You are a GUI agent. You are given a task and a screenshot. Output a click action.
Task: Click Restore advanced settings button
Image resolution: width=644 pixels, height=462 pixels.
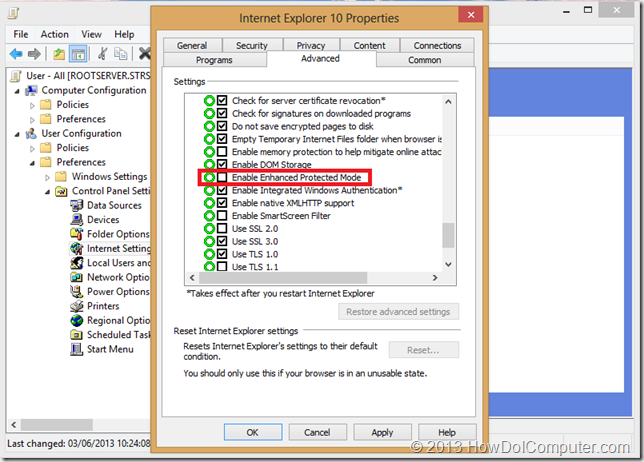click(398, 312)
